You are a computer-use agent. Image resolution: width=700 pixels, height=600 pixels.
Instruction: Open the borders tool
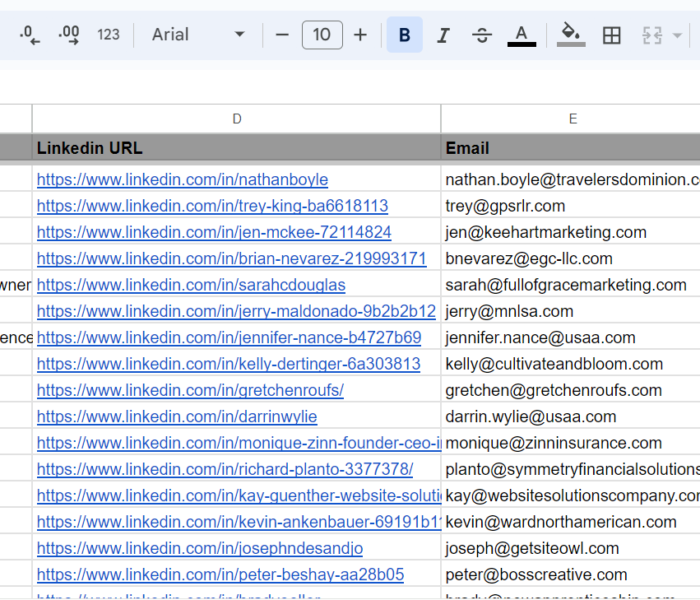(611, 35)
